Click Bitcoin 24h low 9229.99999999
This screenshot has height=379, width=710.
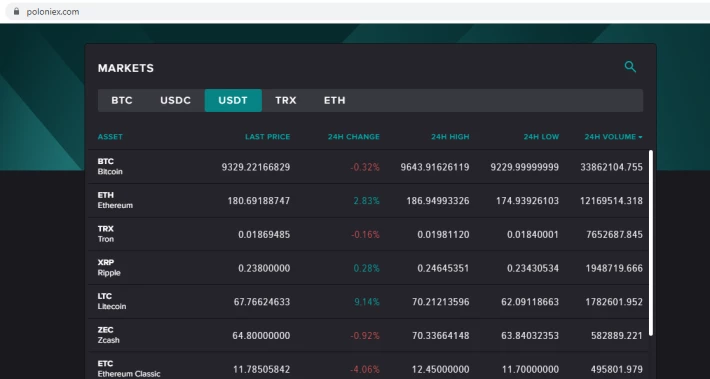pyautogui.click(x=525, y=167)
